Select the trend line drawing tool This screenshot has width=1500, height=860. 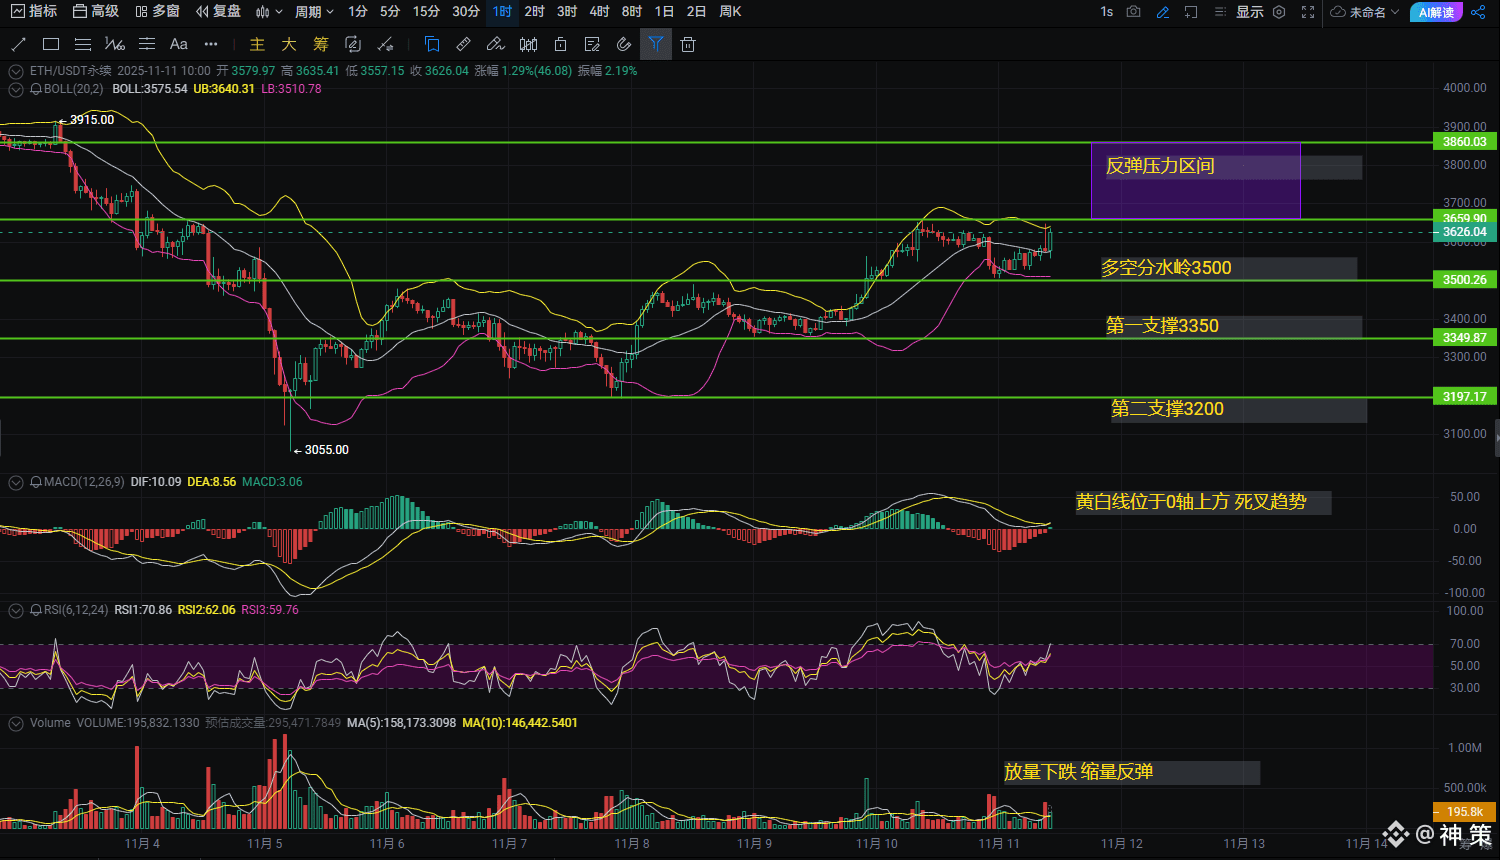pos(18,44)
